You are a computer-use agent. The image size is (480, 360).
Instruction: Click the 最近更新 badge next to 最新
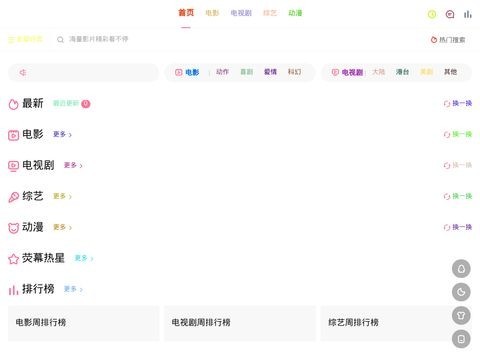72,104
